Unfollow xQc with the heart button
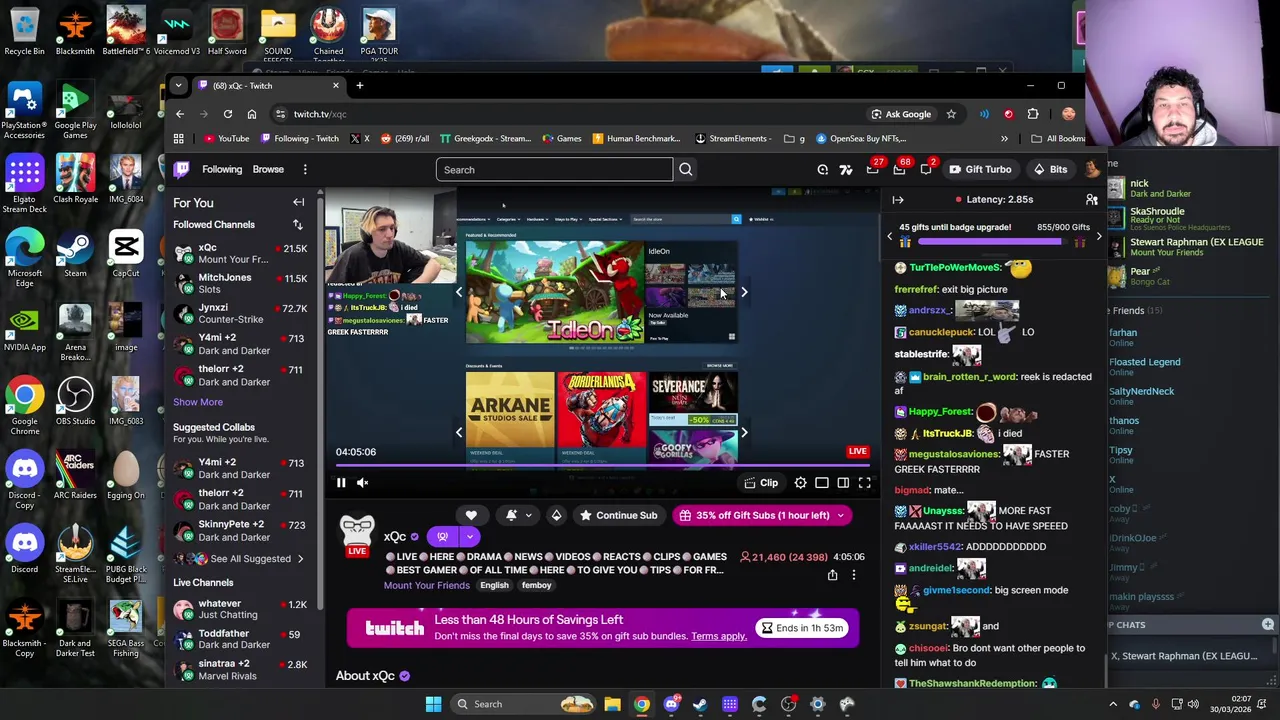This screenshot has height=720, width=1280. click(471, 515)
